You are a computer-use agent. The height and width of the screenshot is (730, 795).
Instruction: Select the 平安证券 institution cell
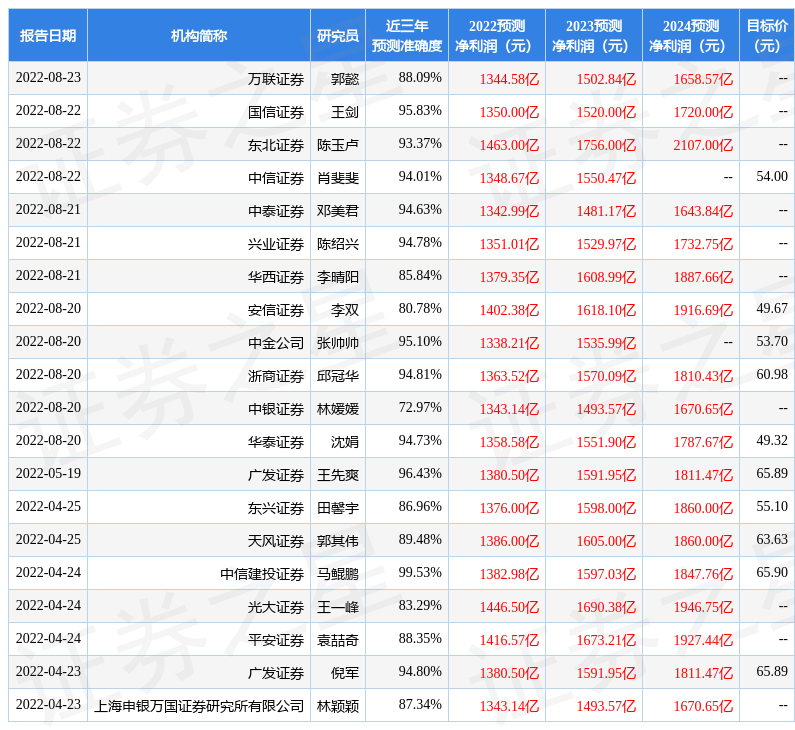[199, 639]
